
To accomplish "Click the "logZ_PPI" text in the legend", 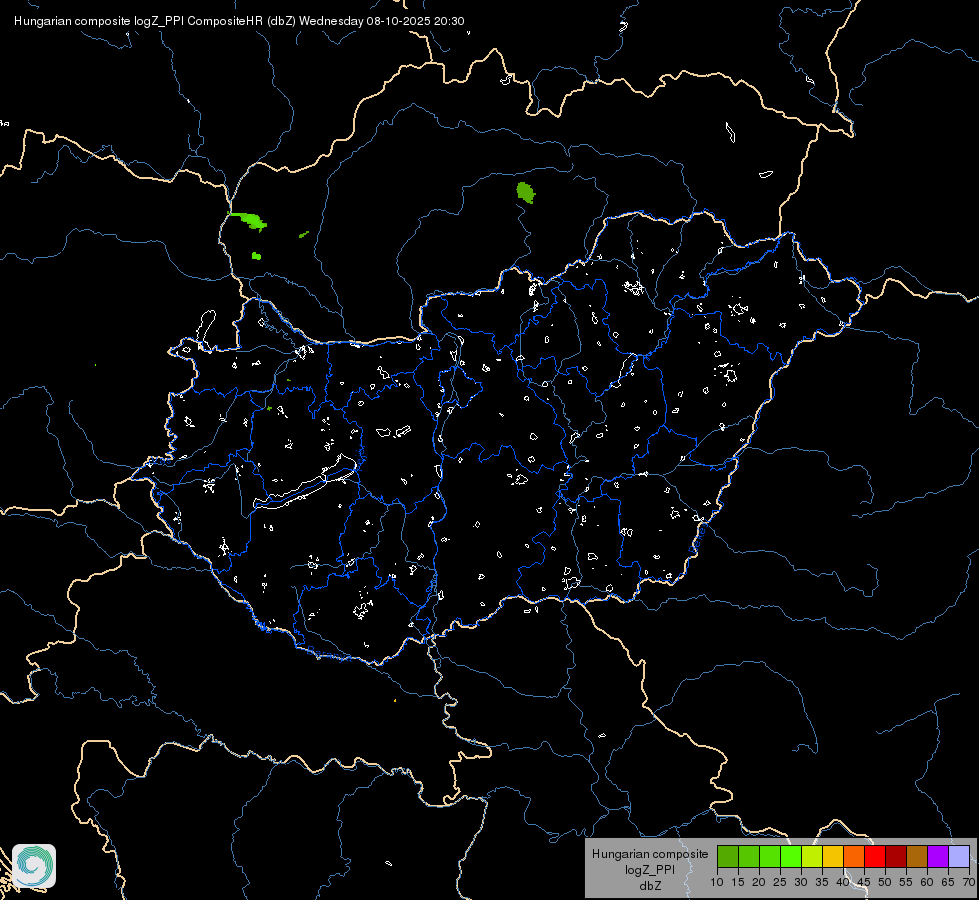I will point(650,870).
